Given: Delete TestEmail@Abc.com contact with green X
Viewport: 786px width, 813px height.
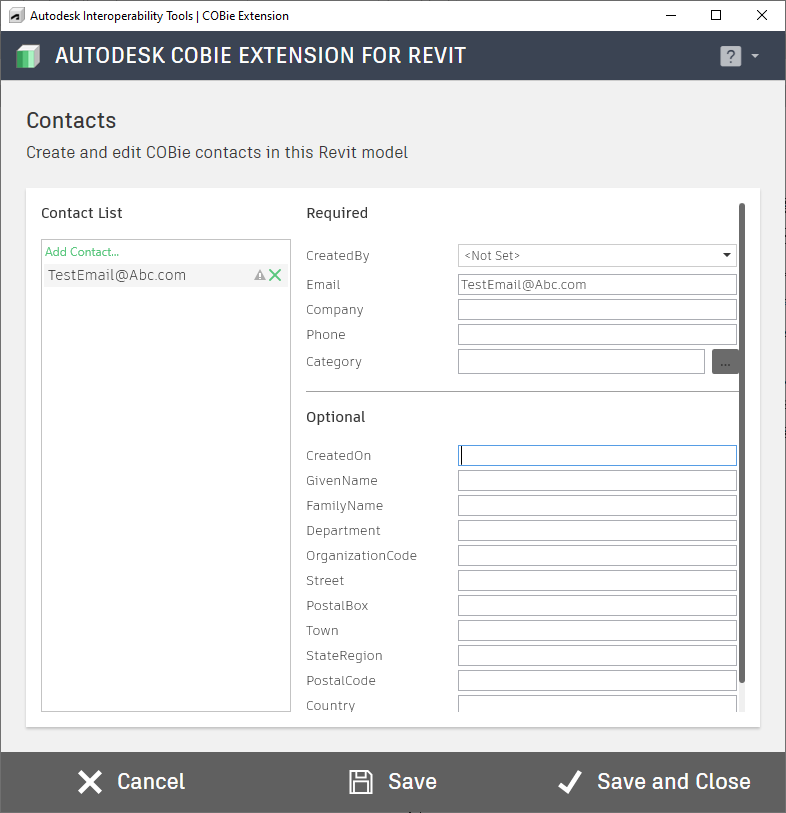Looking at the screenshot, I should (x=275, y=275).
